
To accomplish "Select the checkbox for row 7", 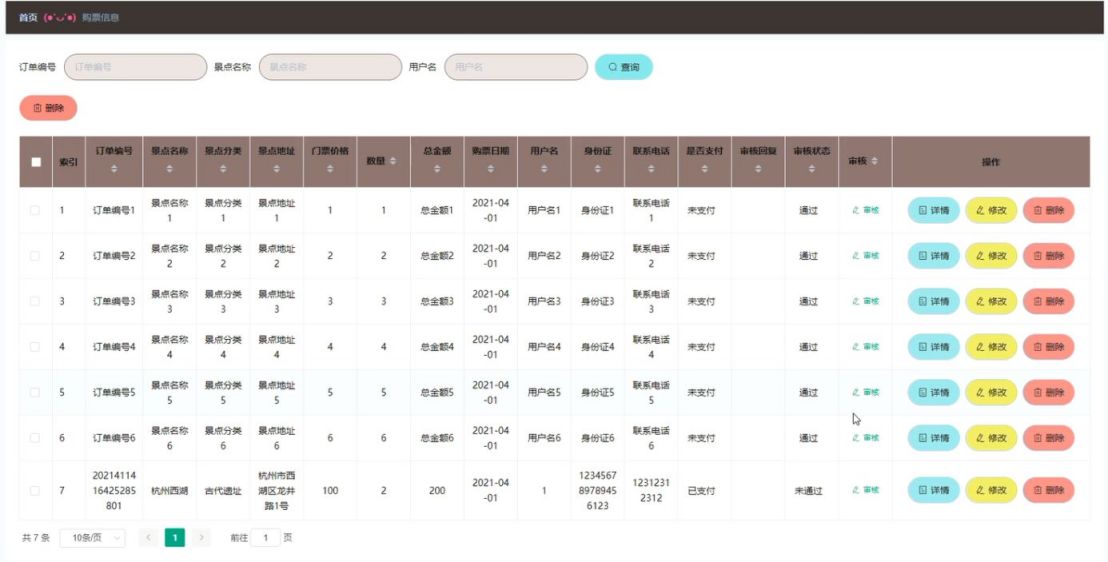I will tap(35, 491).
